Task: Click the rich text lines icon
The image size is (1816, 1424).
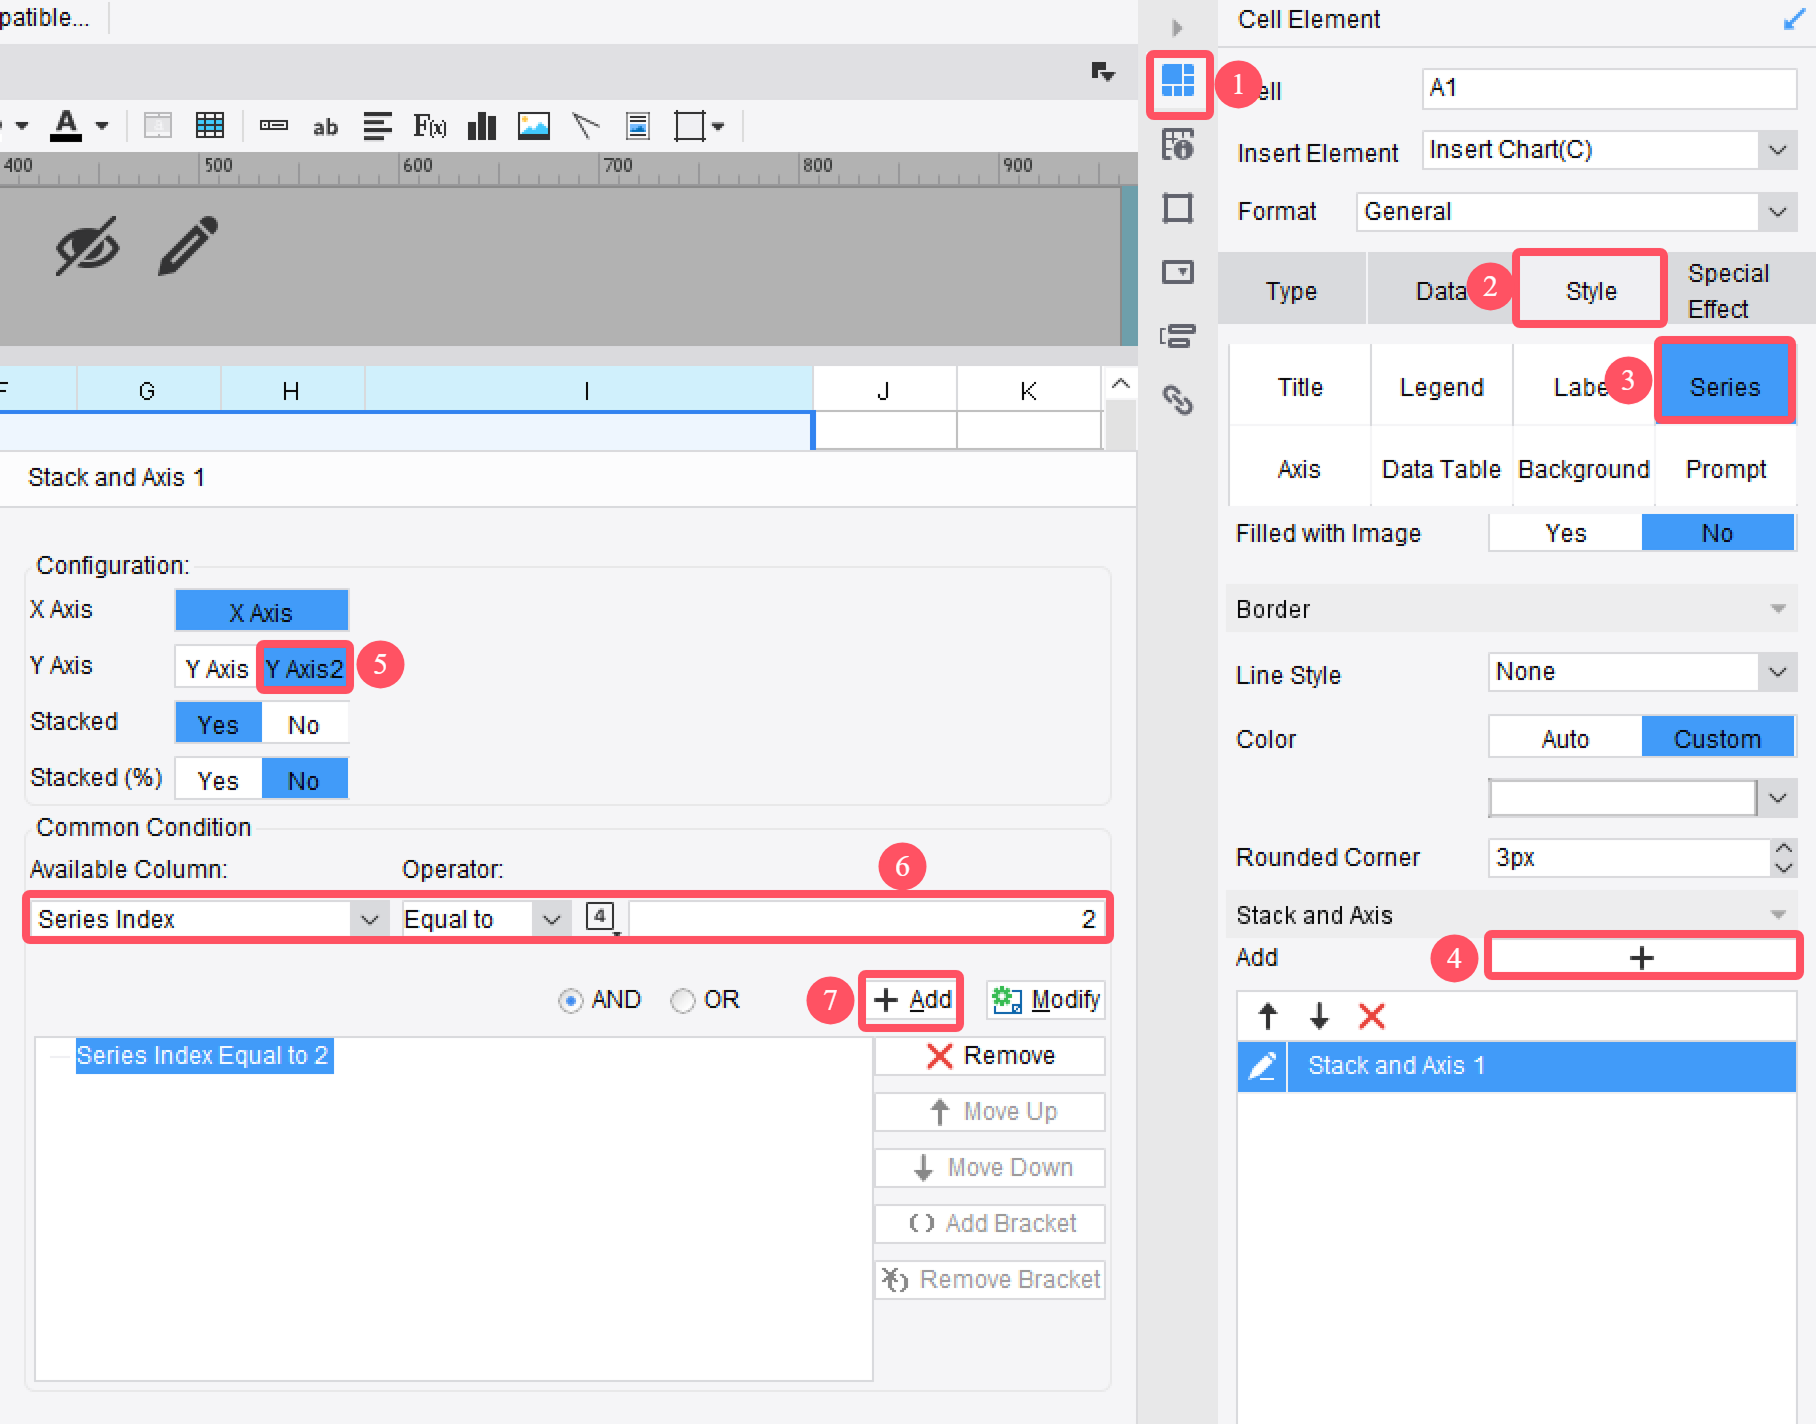Action: click(377, 126)
